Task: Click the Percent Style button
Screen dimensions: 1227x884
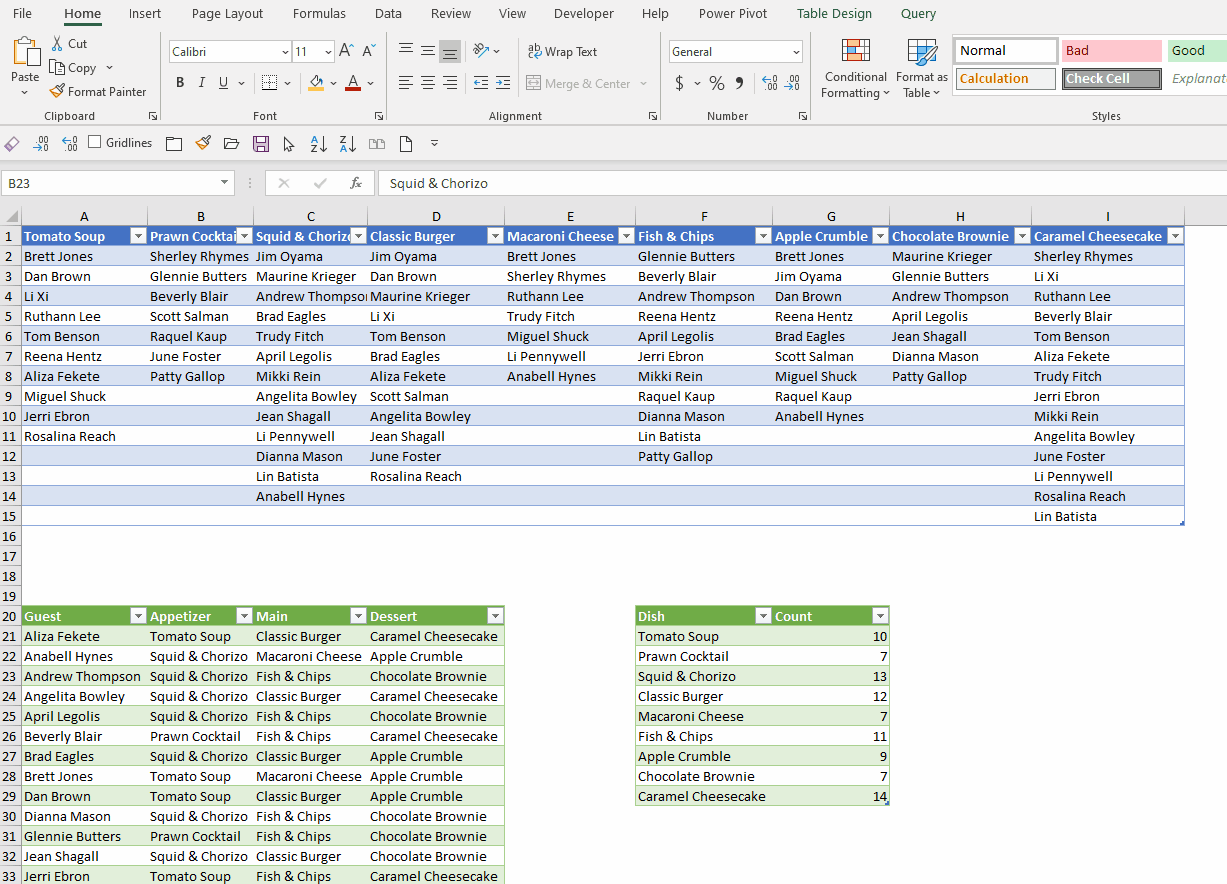Action: [x=716, y=83]
